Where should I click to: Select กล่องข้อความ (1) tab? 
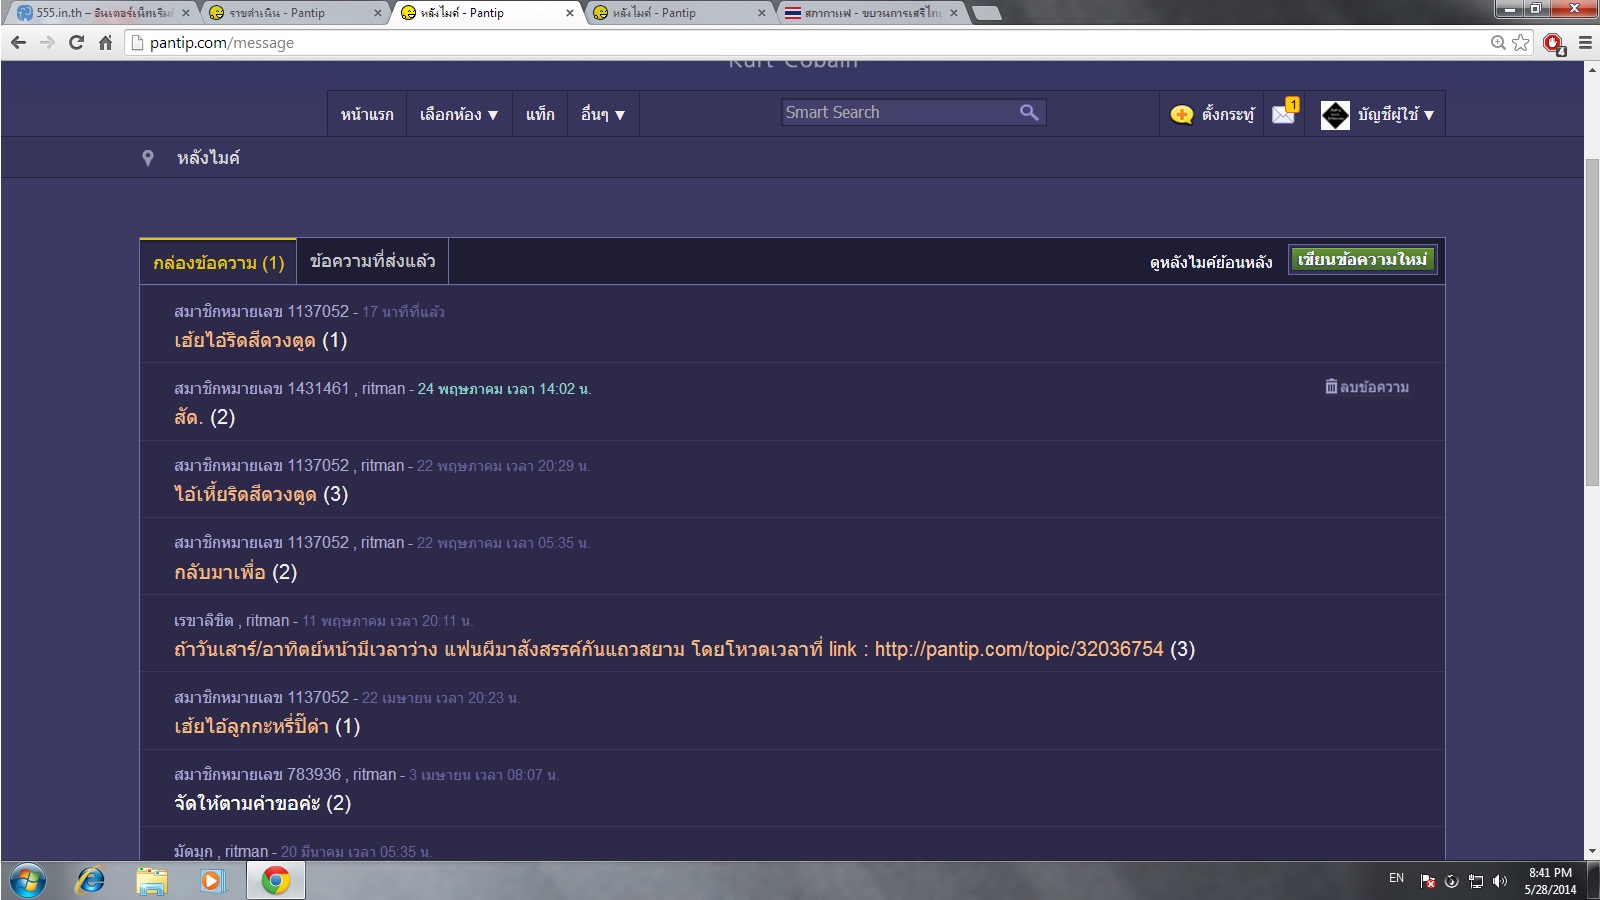(x=218, y=262)
